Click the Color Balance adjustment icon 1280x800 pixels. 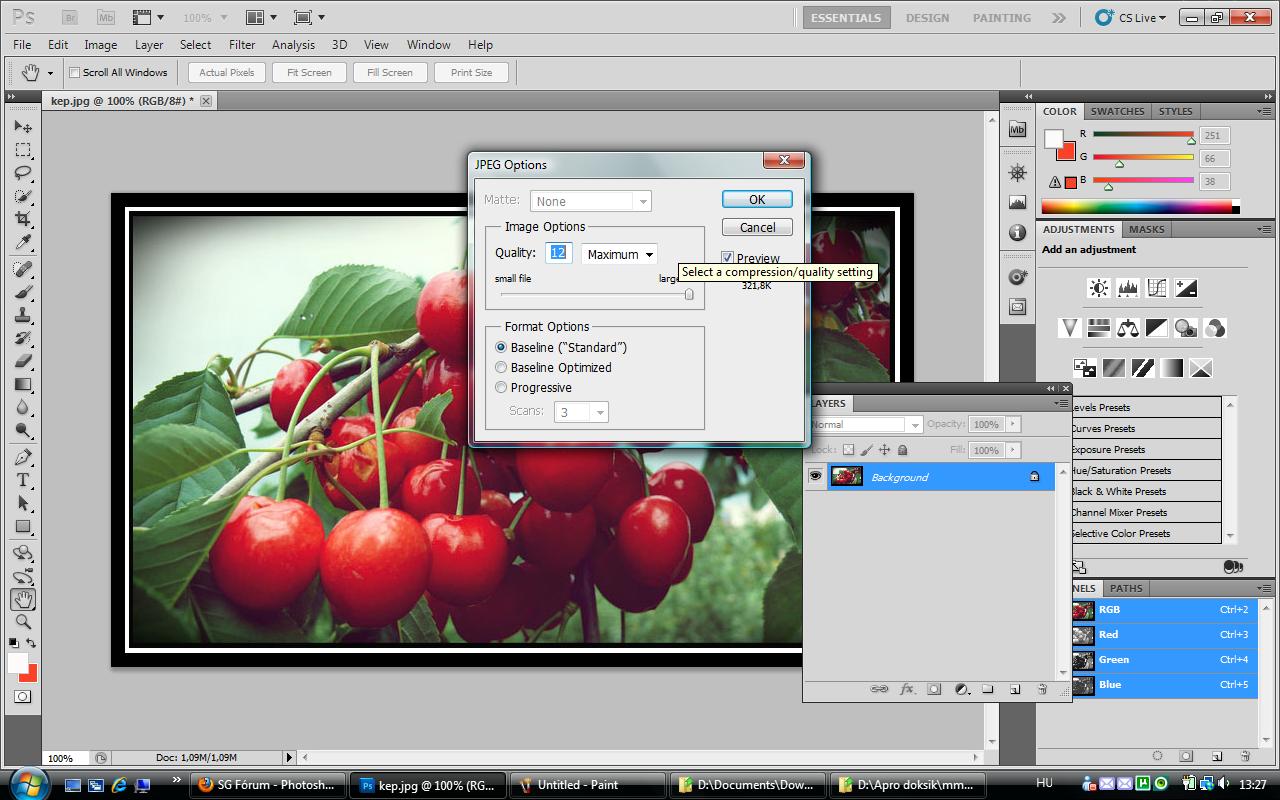(1128, 328)
